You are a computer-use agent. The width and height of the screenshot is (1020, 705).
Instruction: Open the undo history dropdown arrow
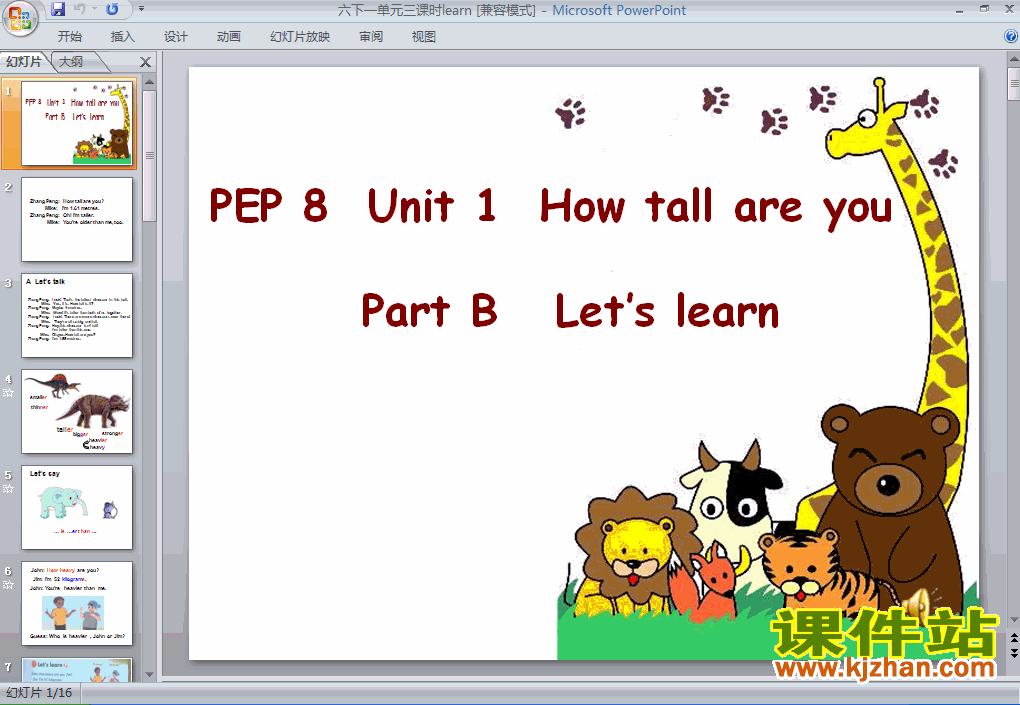(x=94, y=9)
